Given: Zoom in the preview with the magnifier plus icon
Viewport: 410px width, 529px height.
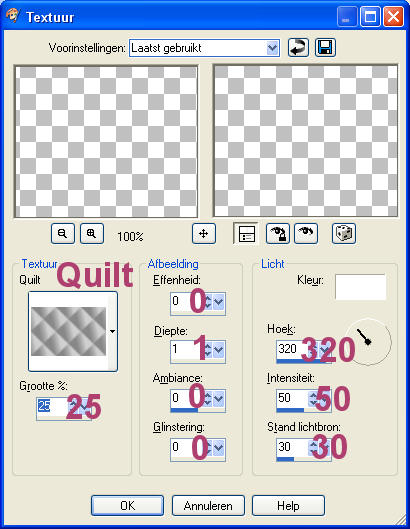Looking at the screenshot, I should pyautogui.click(x=92, y=233).
